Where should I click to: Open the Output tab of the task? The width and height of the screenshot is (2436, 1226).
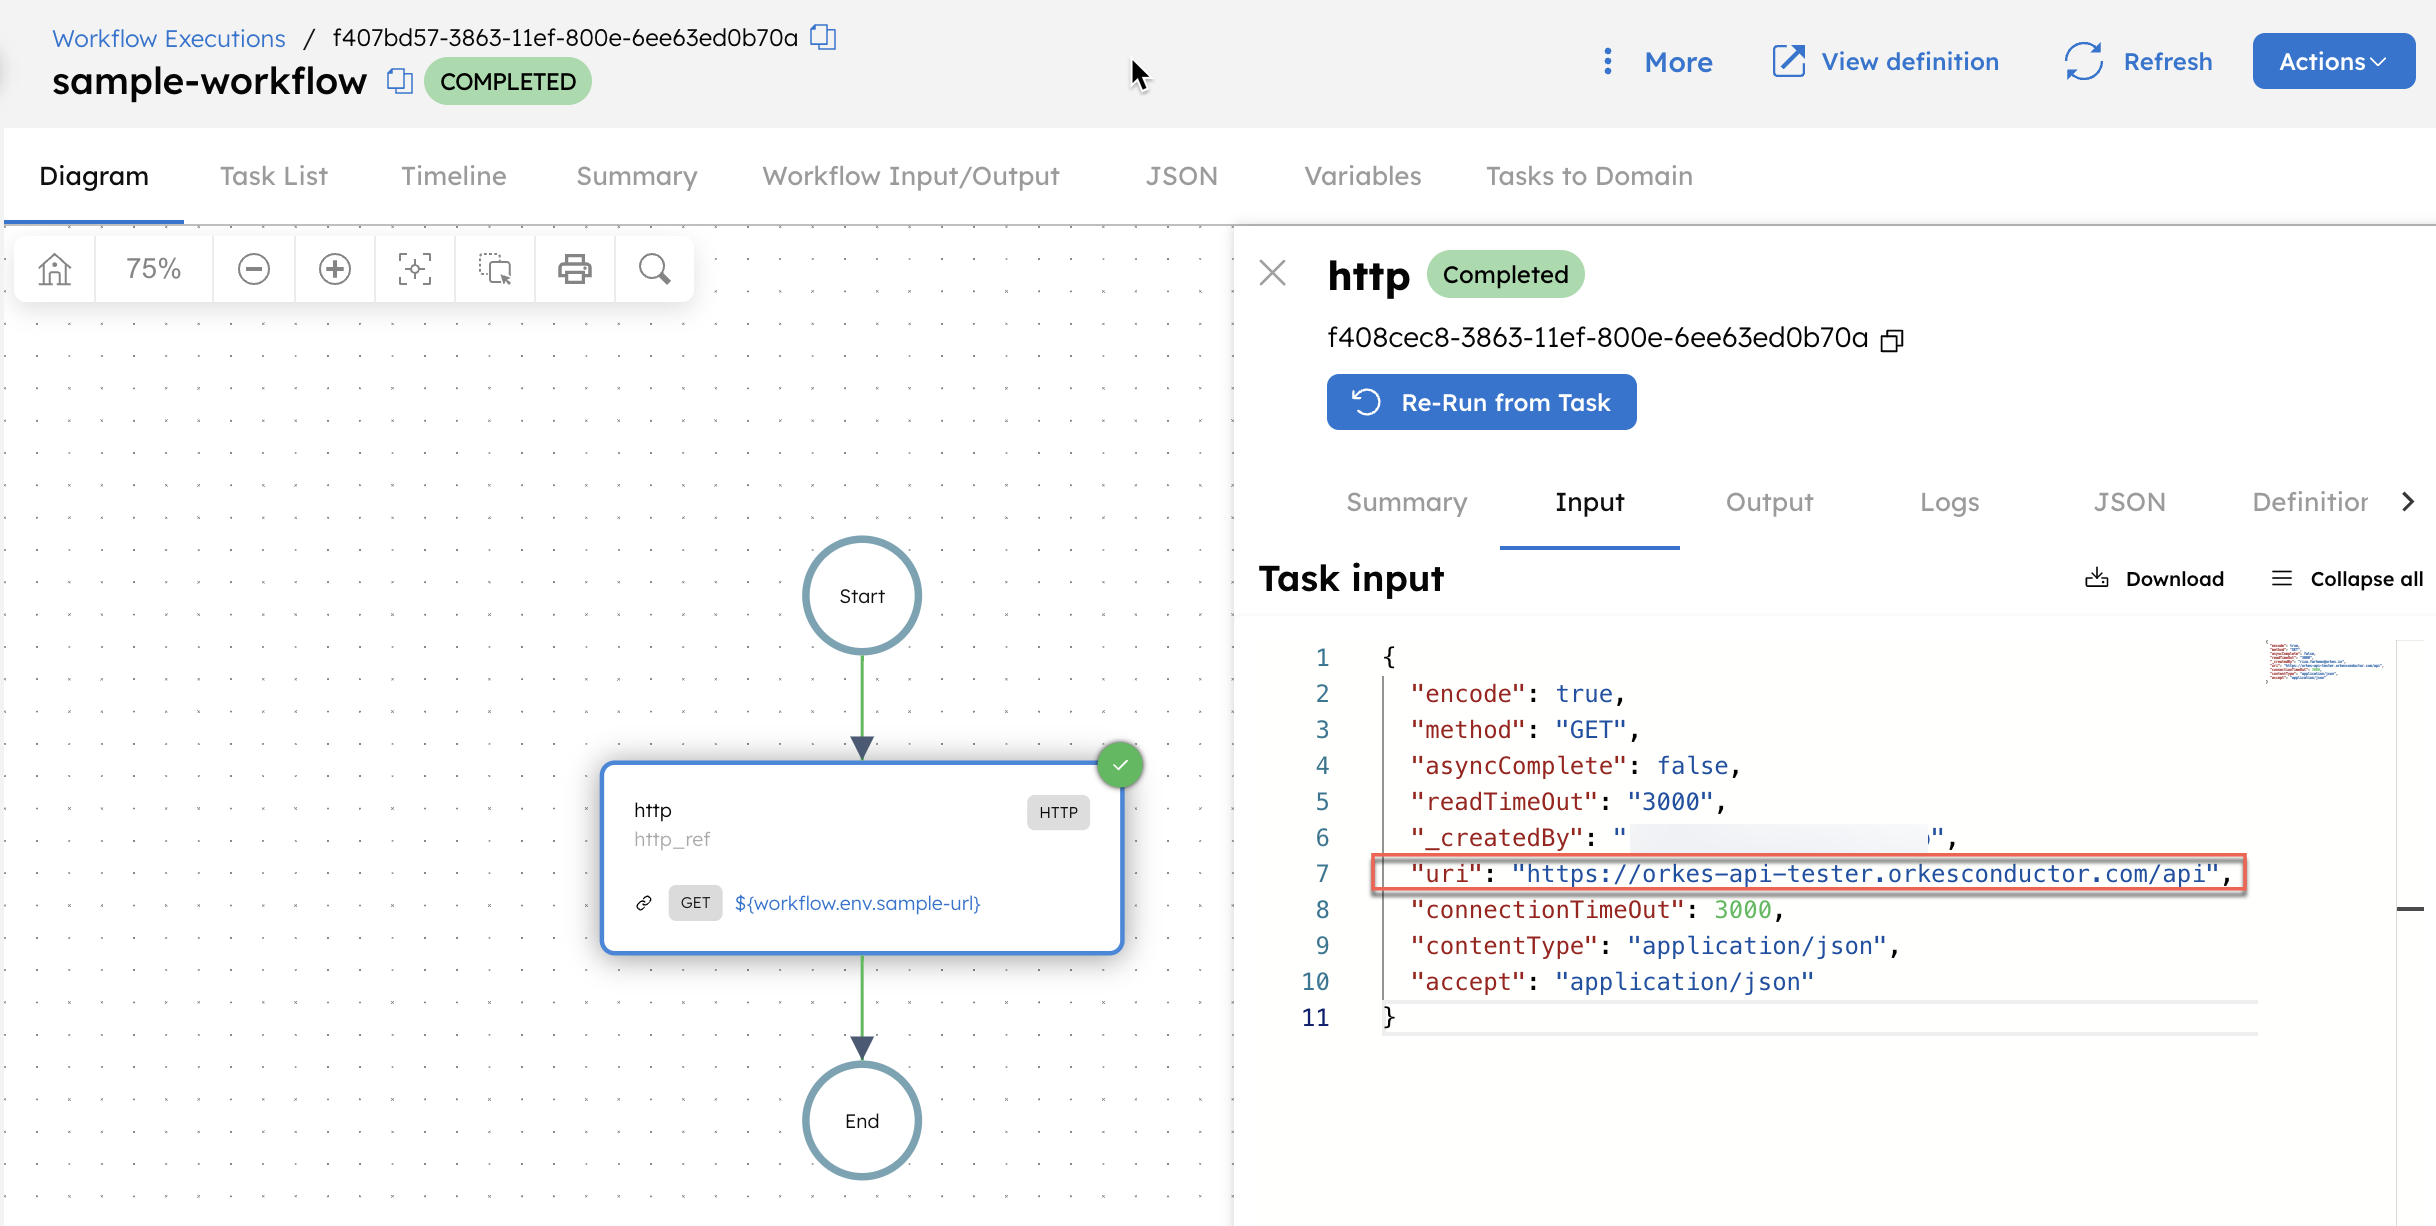point(1769,502)
